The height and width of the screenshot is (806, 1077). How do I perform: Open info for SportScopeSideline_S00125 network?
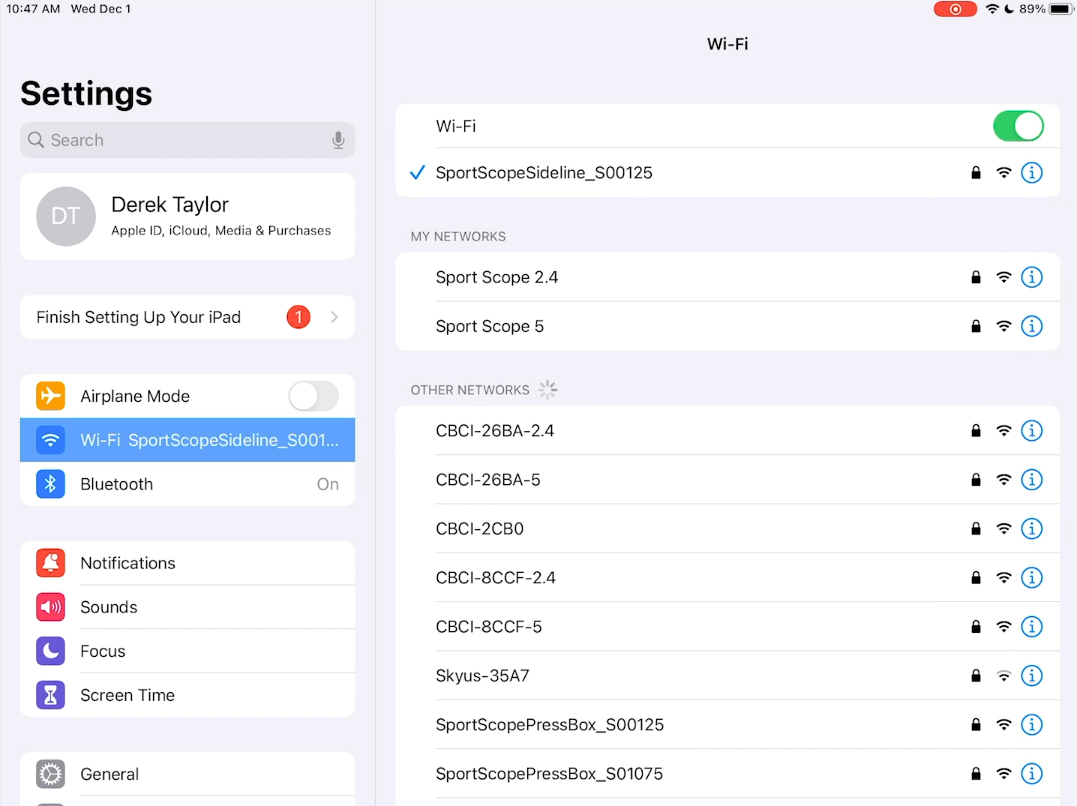click(x=1032, y=172)
